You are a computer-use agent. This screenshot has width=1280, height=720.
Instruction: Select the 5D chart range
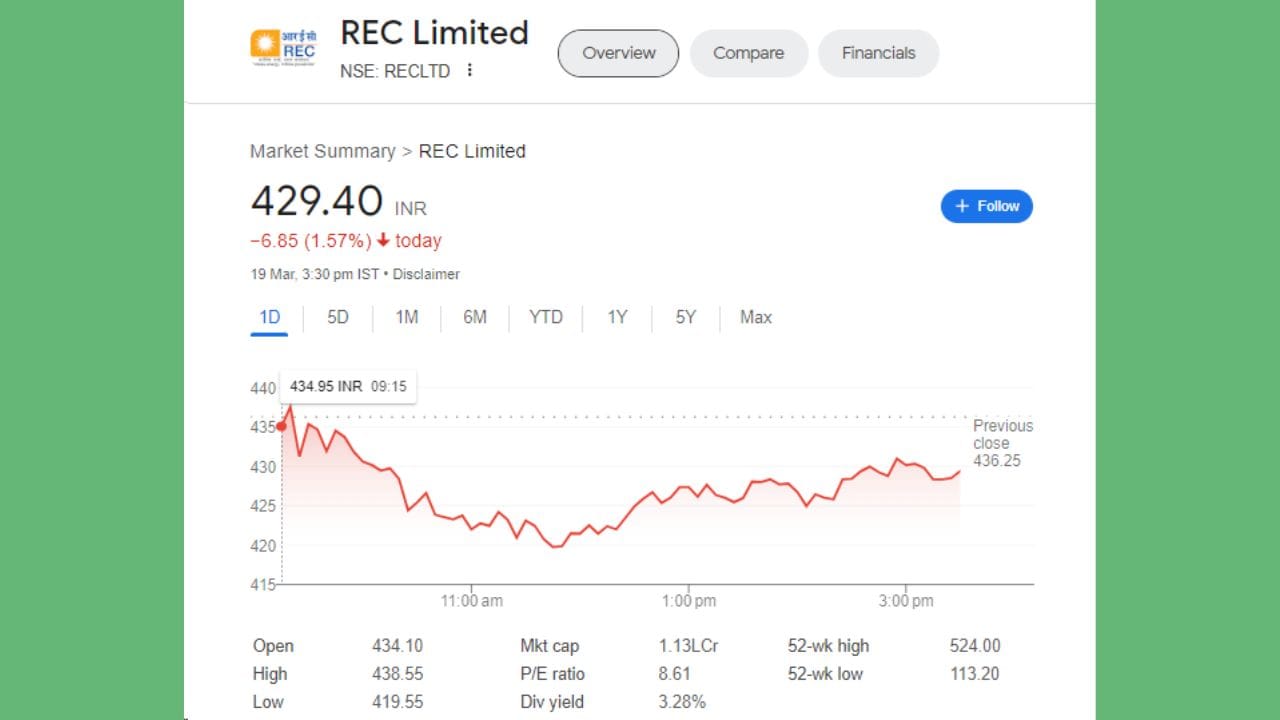338,317
